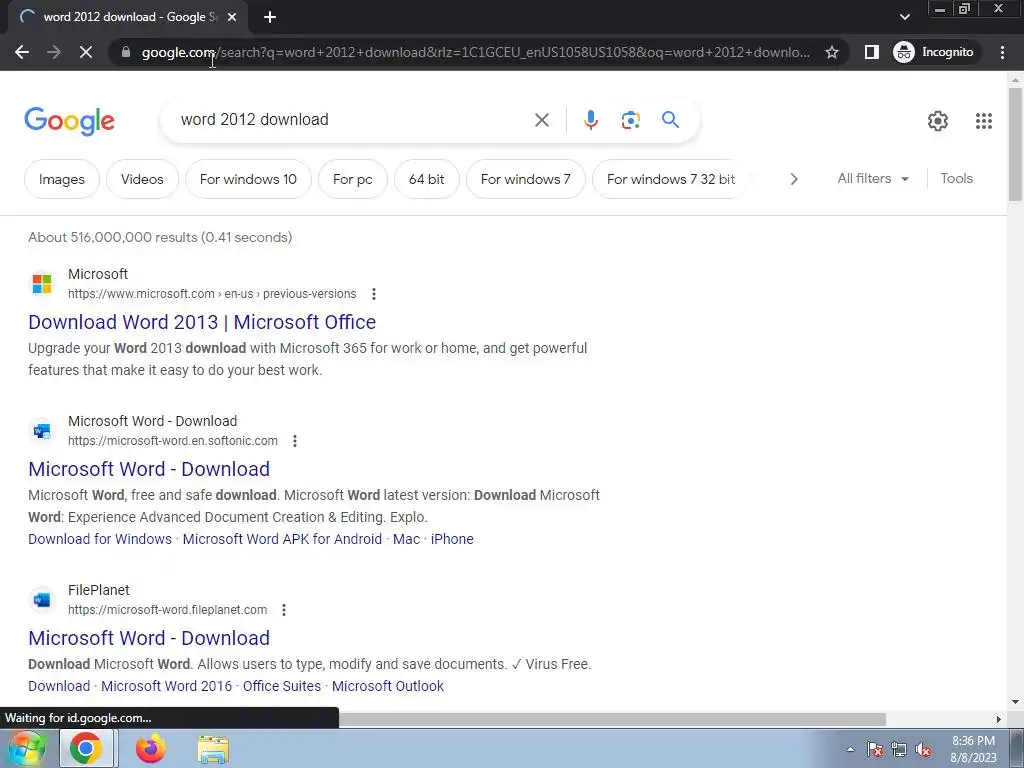
Task: Close the 'word 2012 download' tab
Action: click(x=232, y=17)
